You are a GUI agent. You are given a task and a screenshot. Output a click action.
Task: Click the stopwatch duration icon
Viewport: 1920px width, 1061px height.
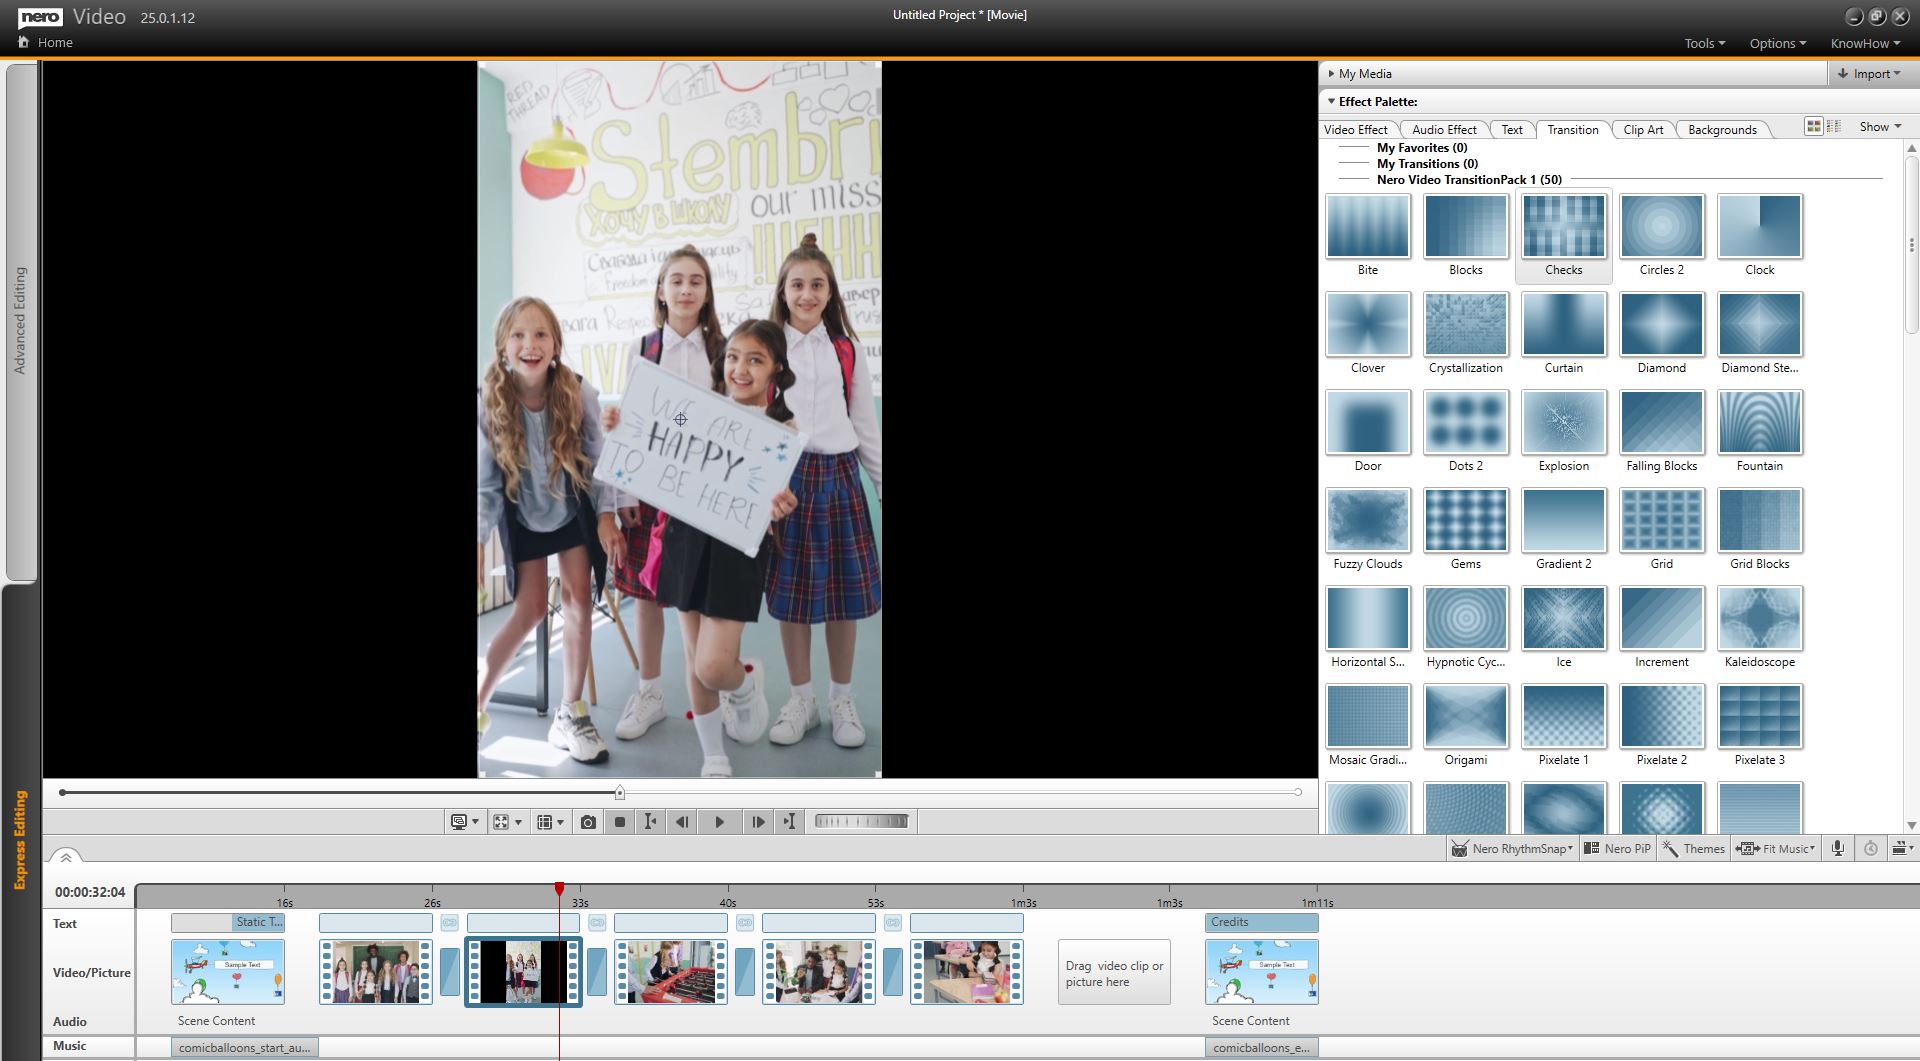point(1871,848)
